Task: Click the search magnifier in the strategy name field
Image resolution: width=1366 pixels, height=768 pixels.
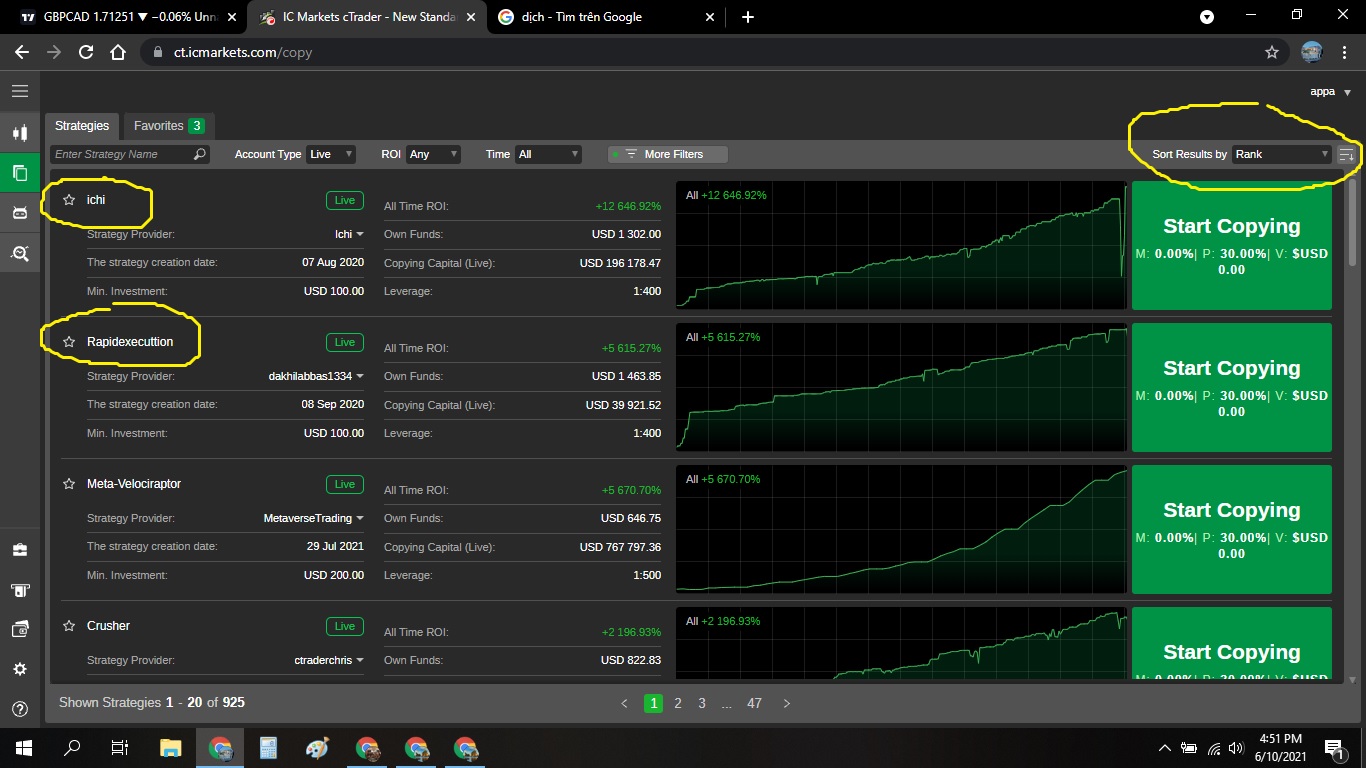Action: 200,154
